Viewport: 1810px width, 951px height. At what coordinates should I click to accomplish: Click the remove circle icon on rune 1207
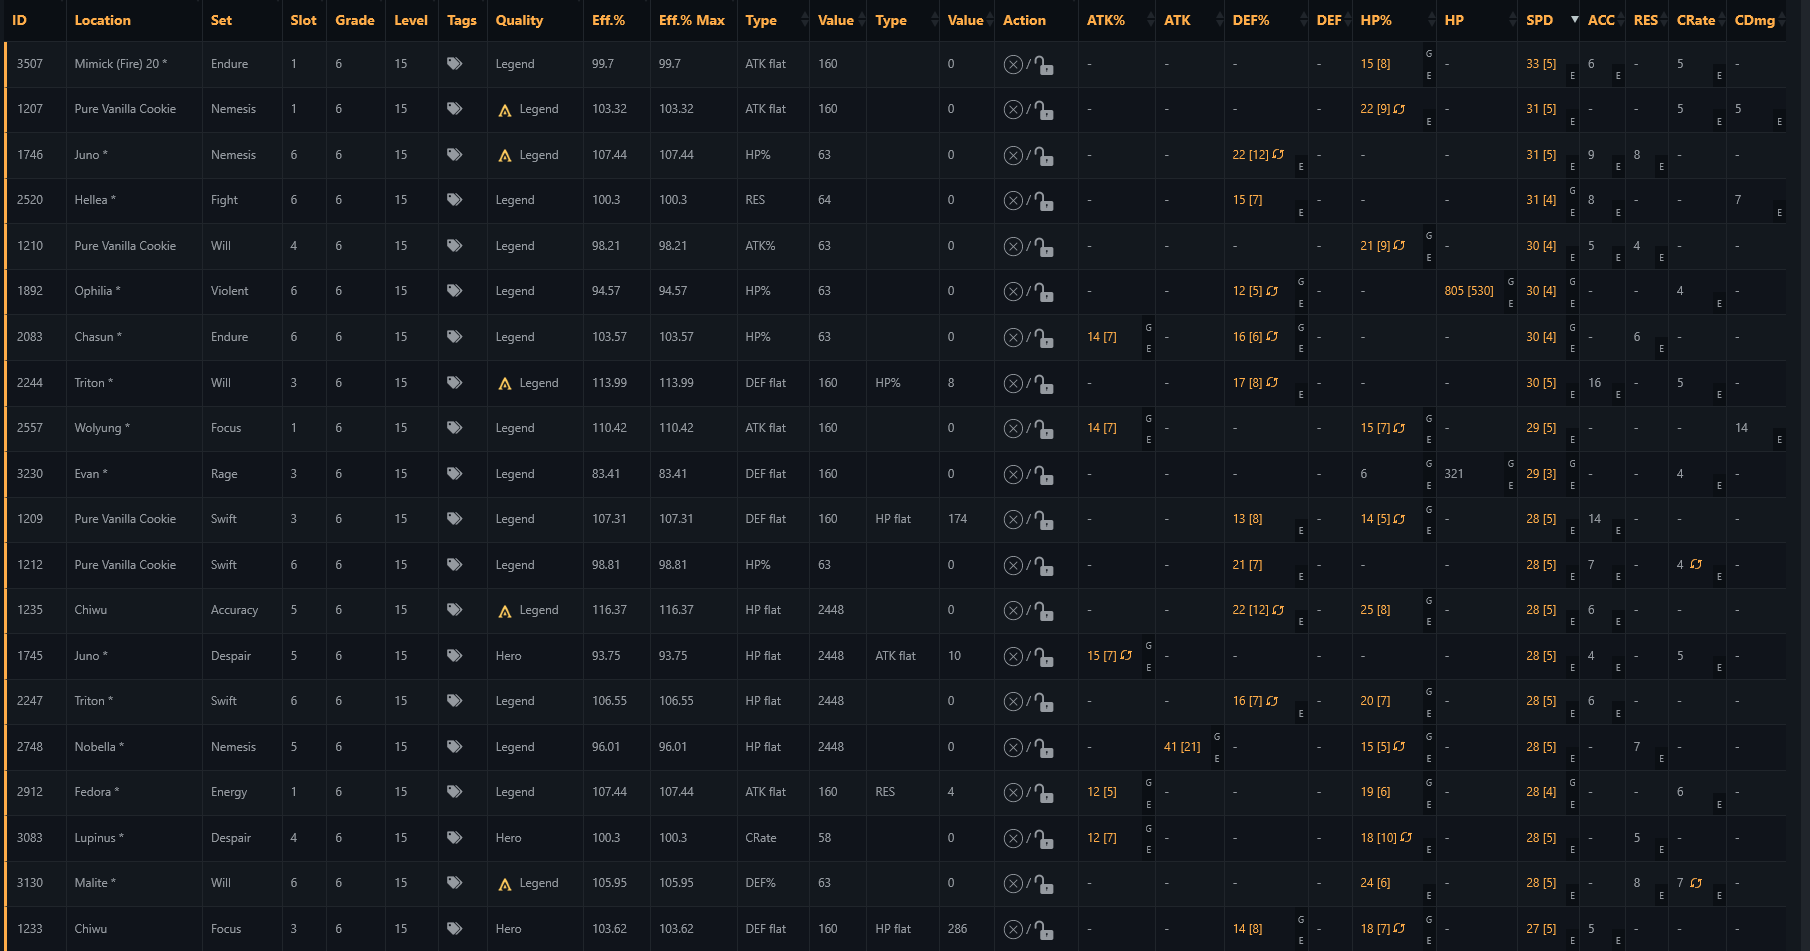pyautogui.click(x=1013, y=110)
